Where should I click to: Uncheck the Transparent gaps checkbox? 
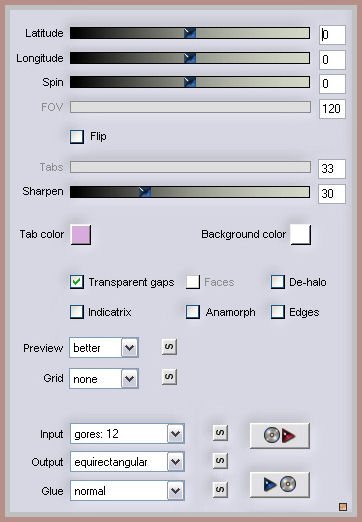tap(77, 282)
